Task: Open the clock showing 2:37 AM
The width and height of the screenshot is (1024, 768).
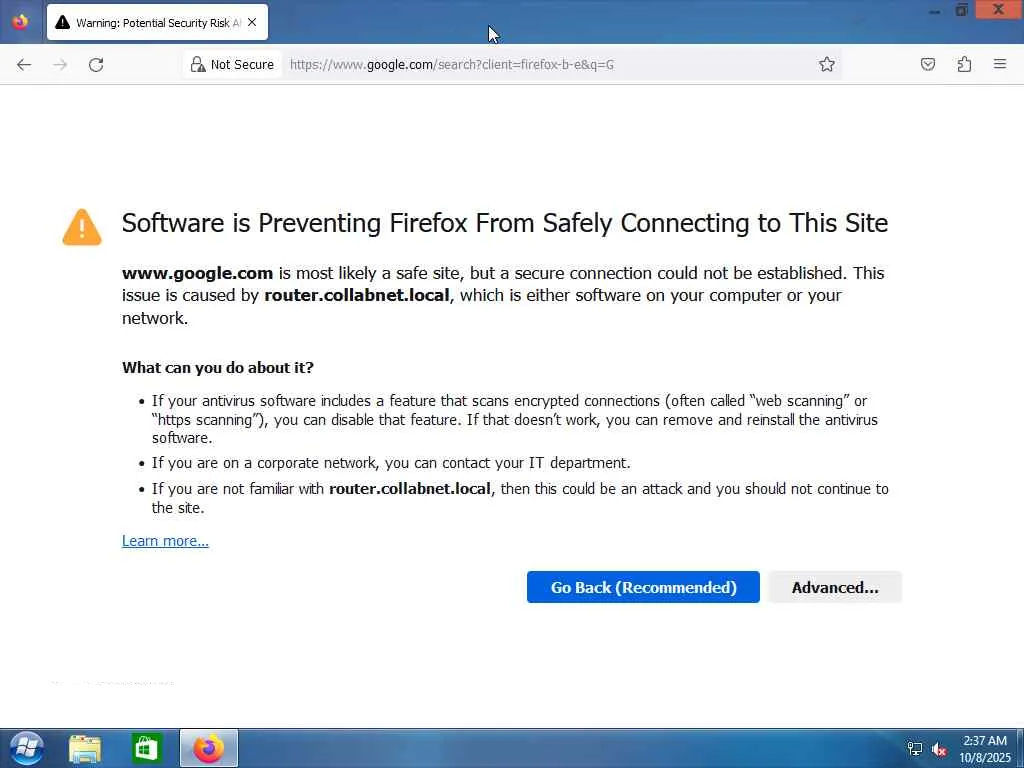Action: pos(985,749)
